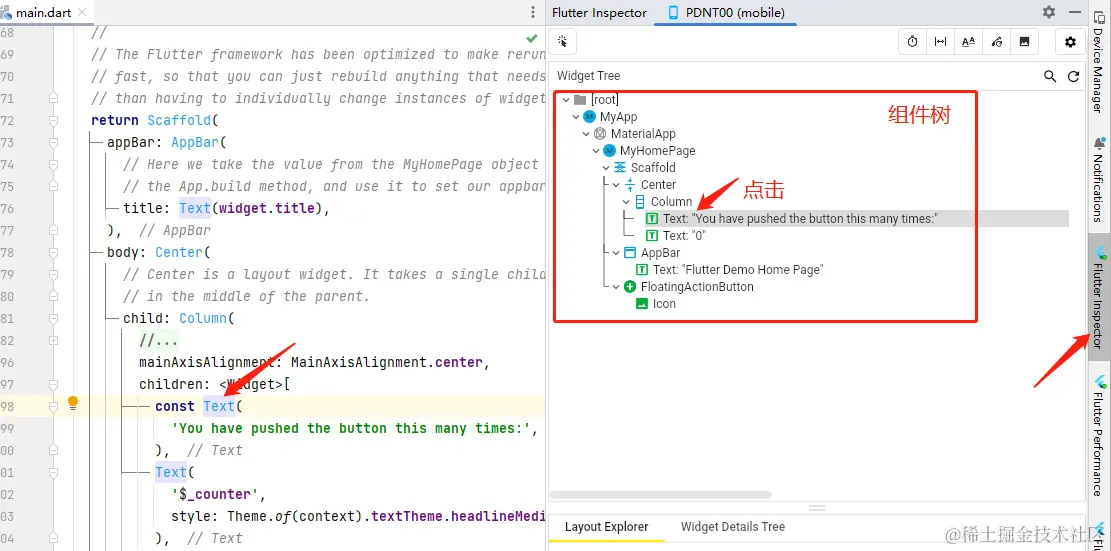Select the PDNT00 (mobile) device tab
Image resolution: width=1111 pixels, height=551 pixels.
pyautogui.click(x=726, y=13)
